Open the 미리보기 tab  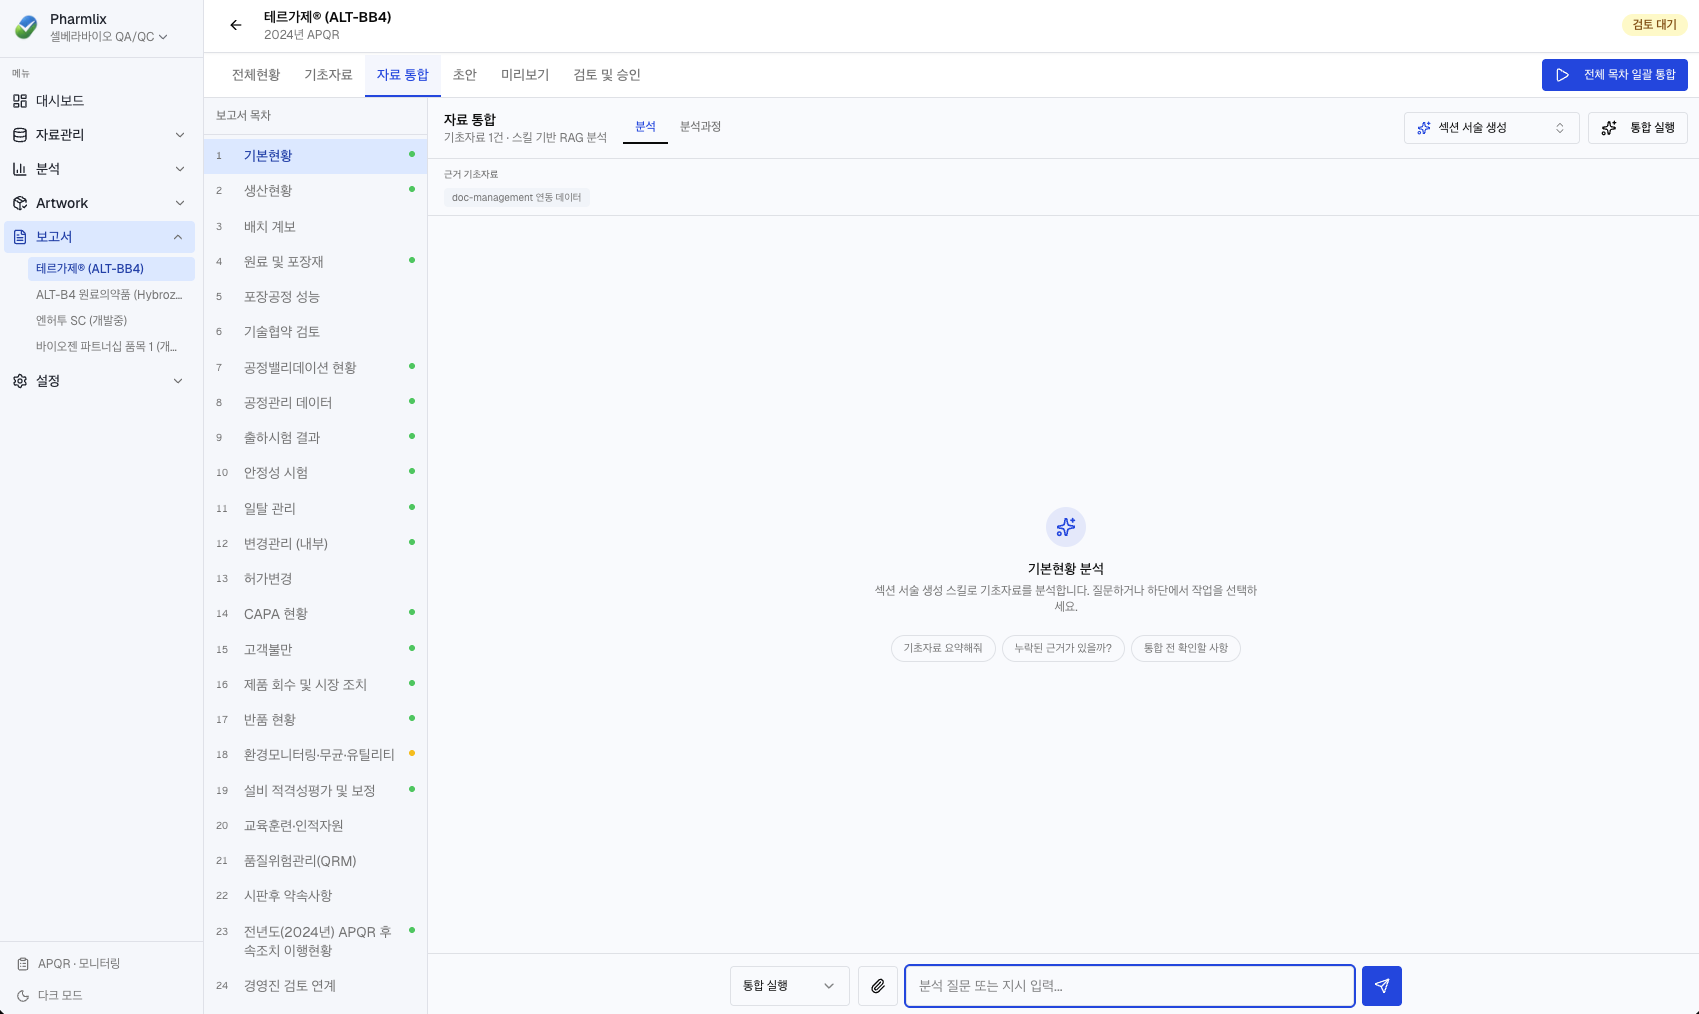point(525,75)
